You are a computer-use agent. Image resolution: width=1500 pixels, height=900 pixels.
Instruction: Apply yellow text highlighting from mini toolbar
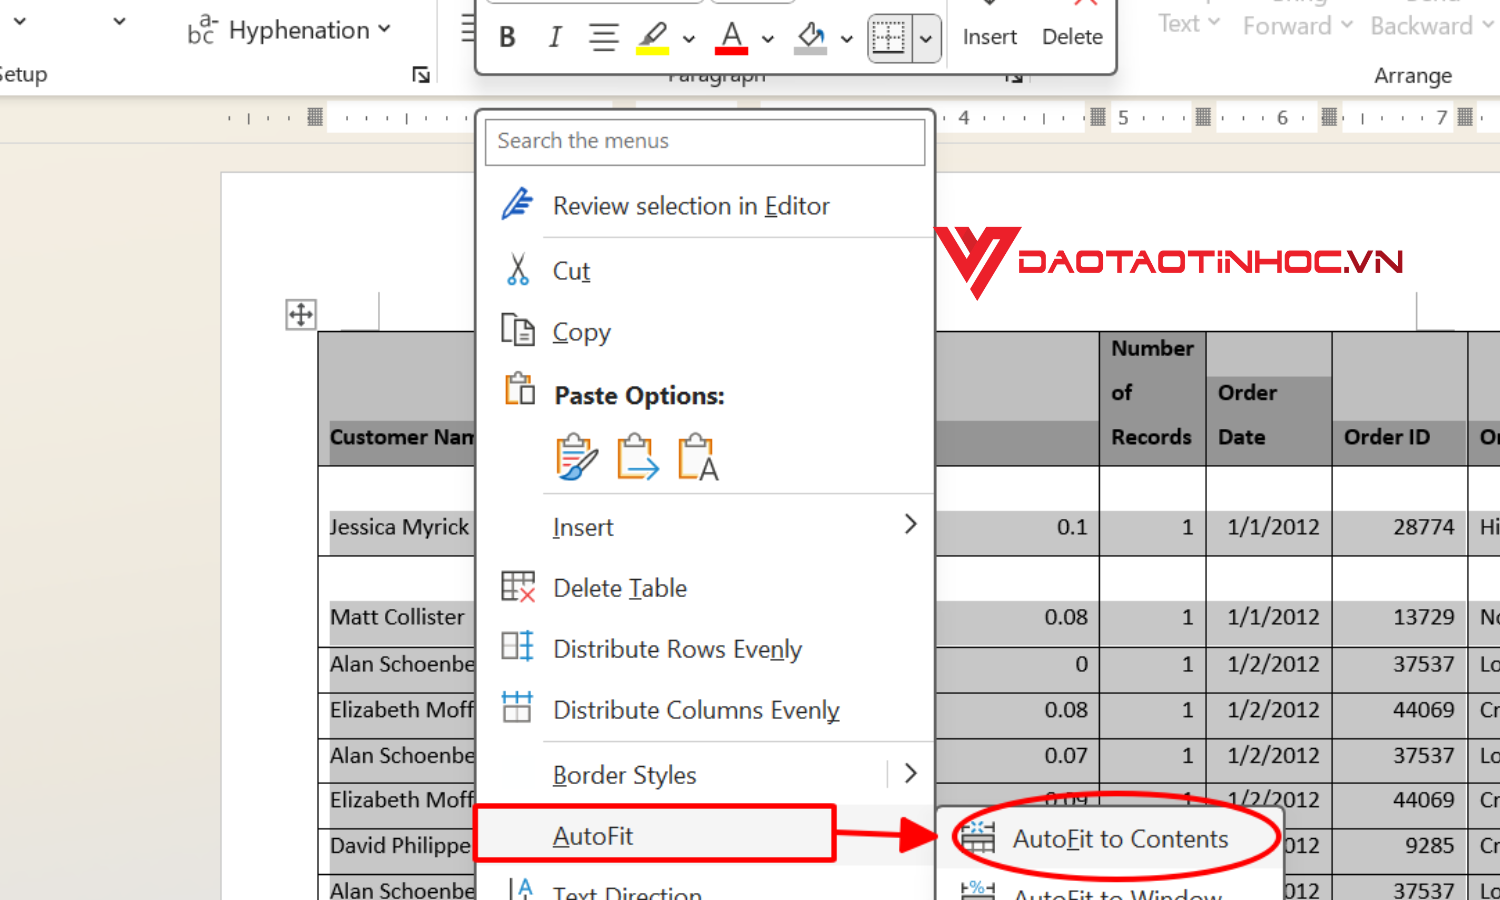653,36
